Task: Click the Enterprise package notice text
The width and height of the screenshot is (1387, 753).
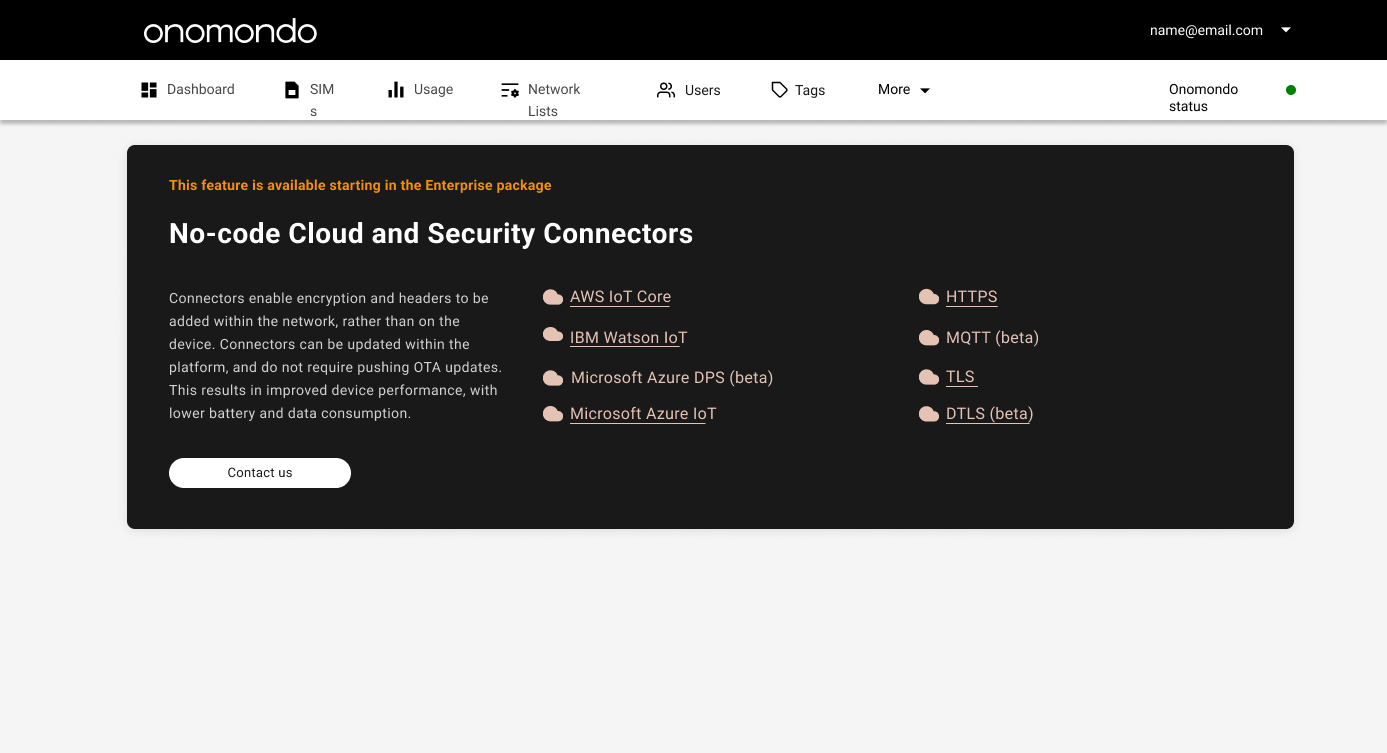Action: pos(360,185)
